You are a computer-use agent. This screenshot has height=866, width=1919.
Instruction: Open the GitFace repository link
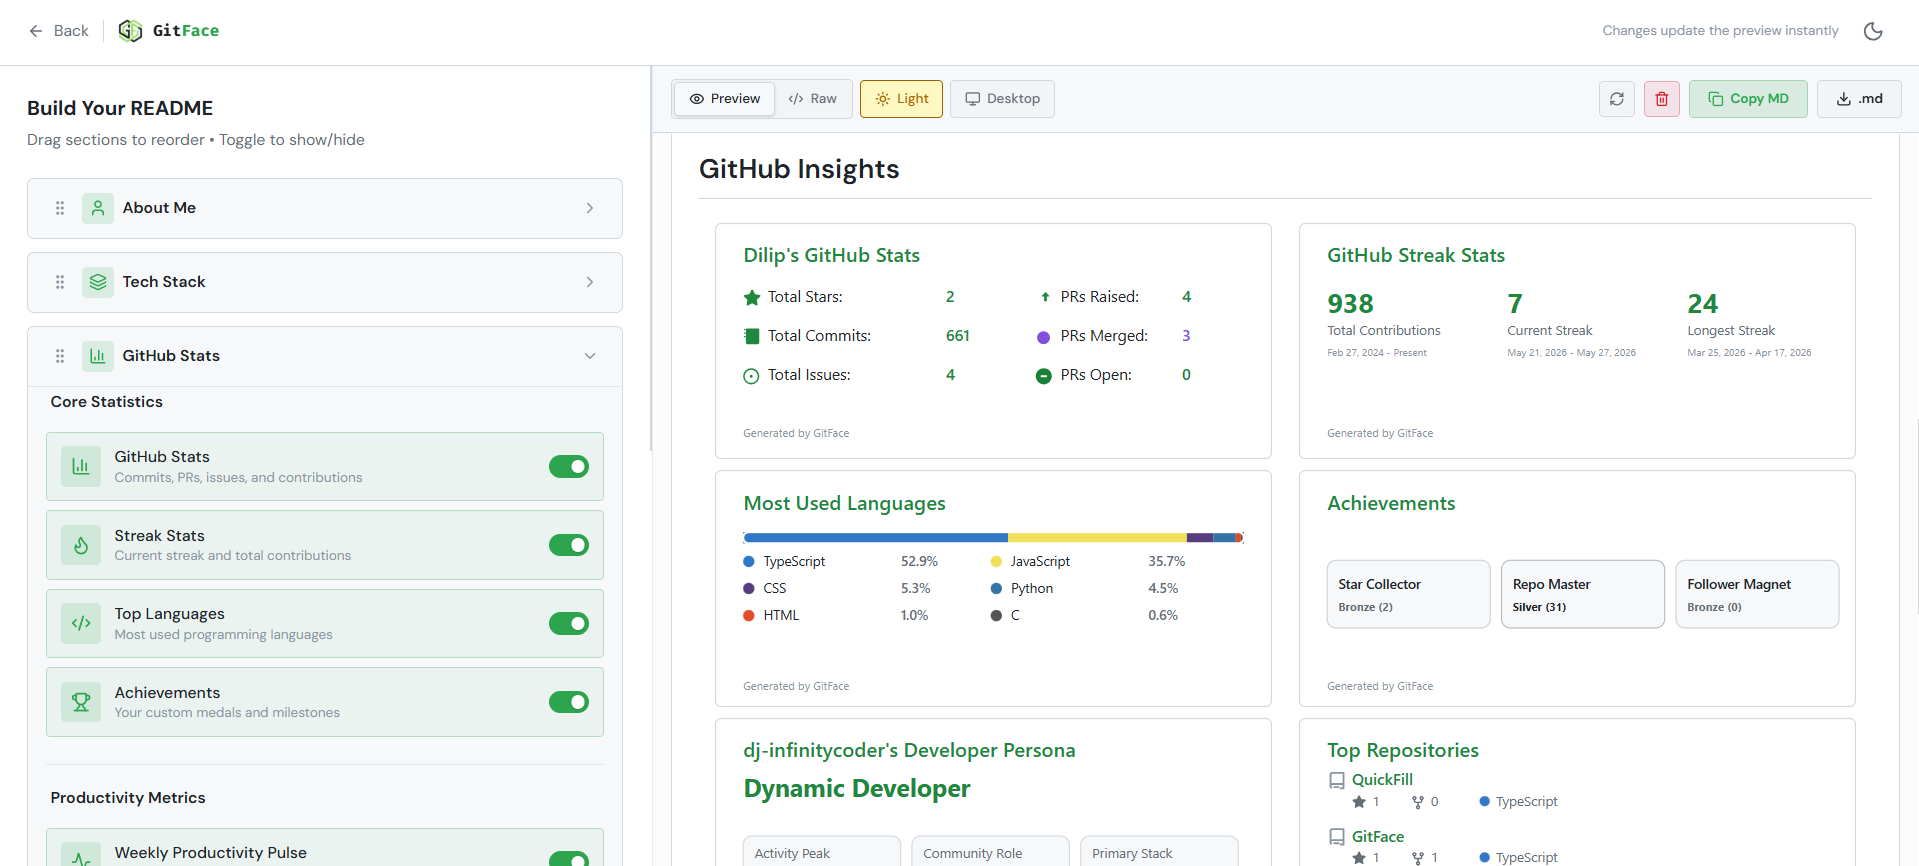[x=1378, y=837]
